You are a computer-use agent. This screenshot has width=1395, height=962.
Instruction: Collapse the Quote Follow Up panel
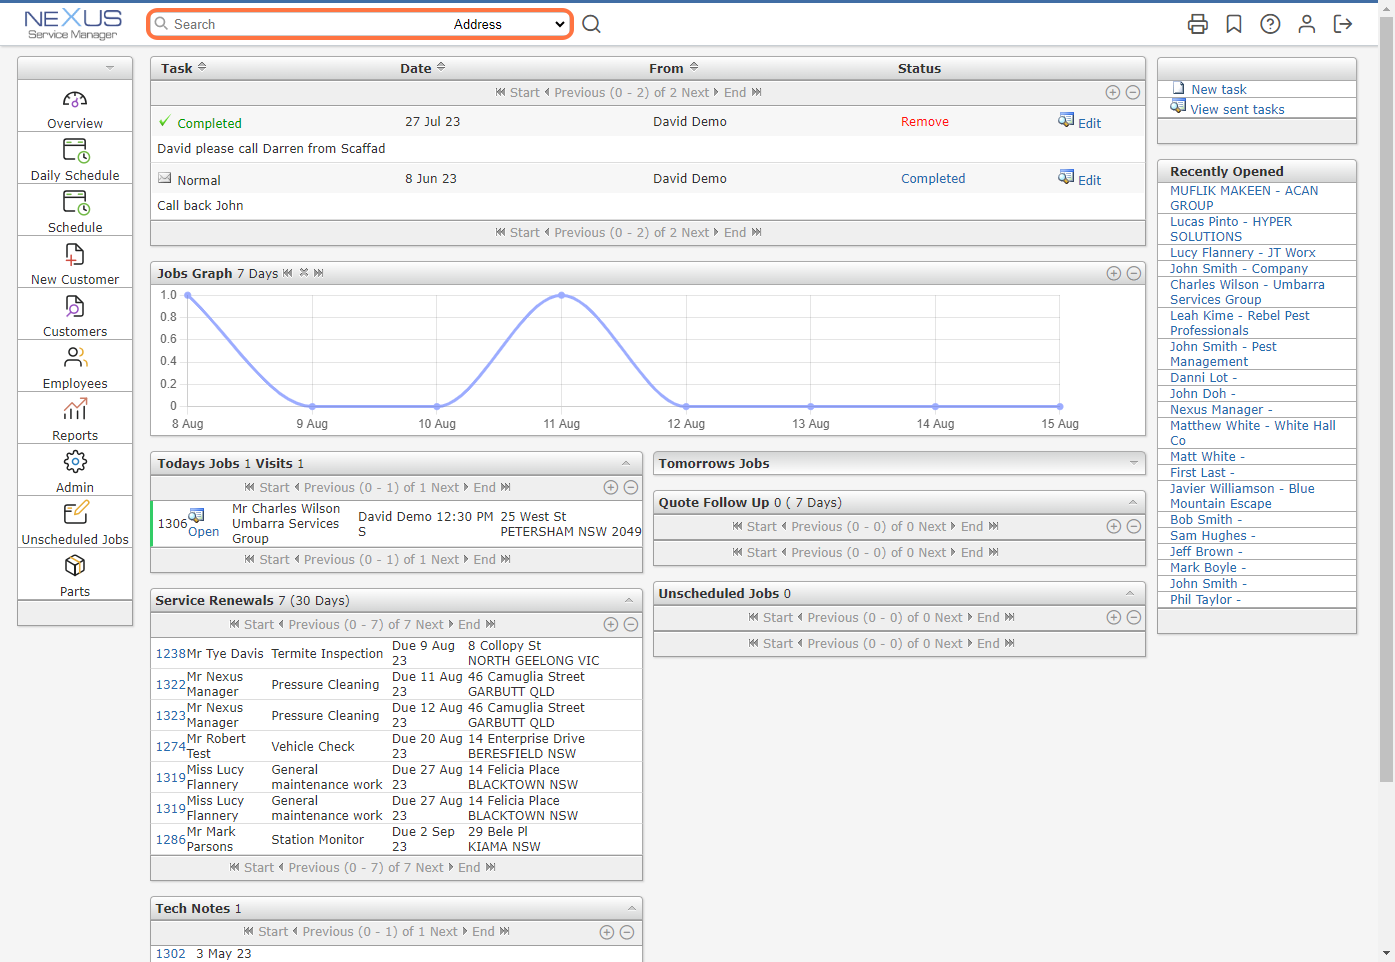(x=1134, y=502)
